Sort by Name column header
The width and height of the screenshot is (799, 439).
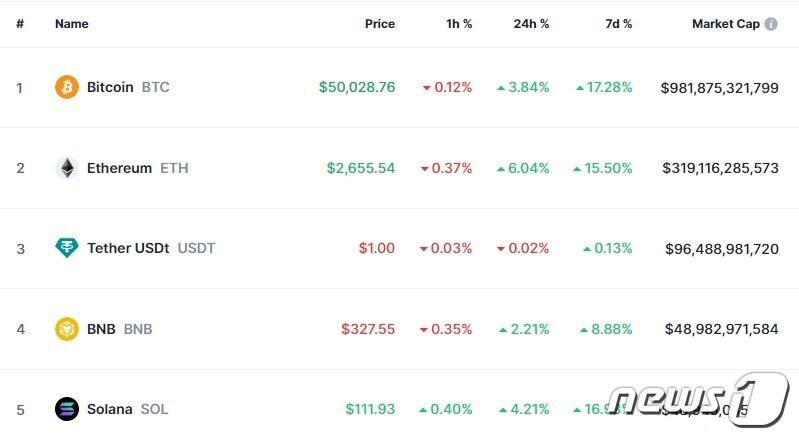(72, 24)
